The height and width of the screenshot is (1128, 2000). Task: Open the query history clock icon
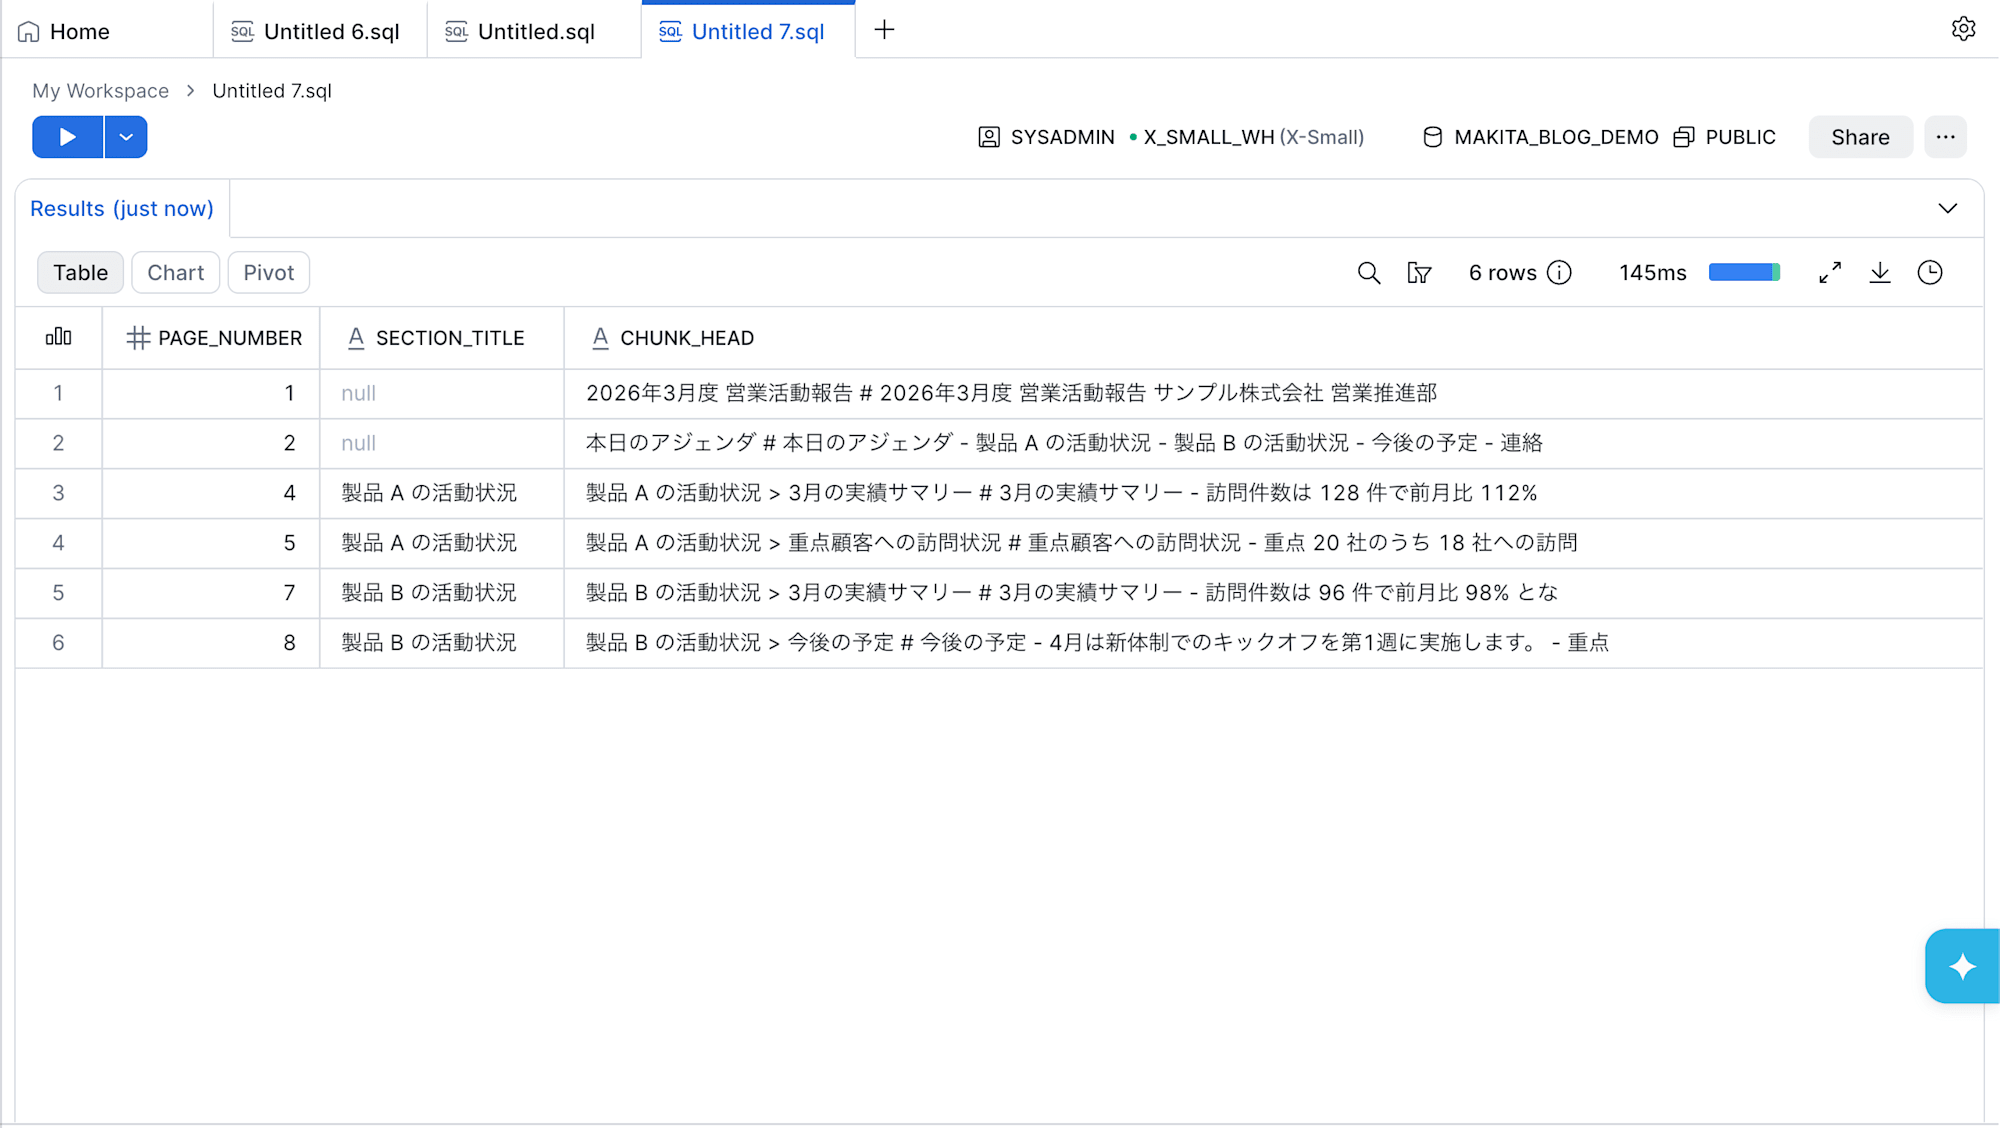pos(1930,273)
